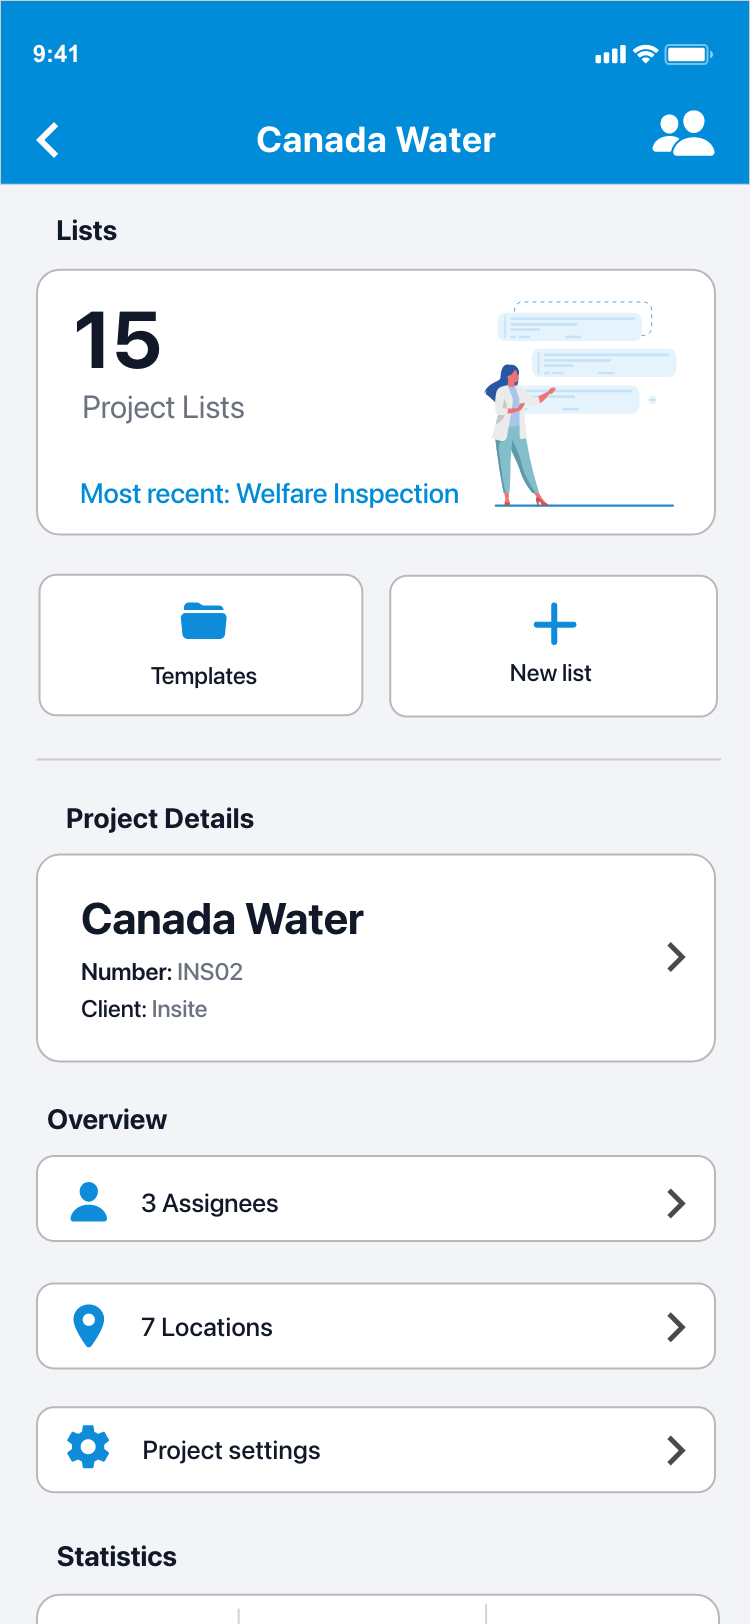
Task: Tap the Project settings row label
Action: click(x=231, y=1450)
